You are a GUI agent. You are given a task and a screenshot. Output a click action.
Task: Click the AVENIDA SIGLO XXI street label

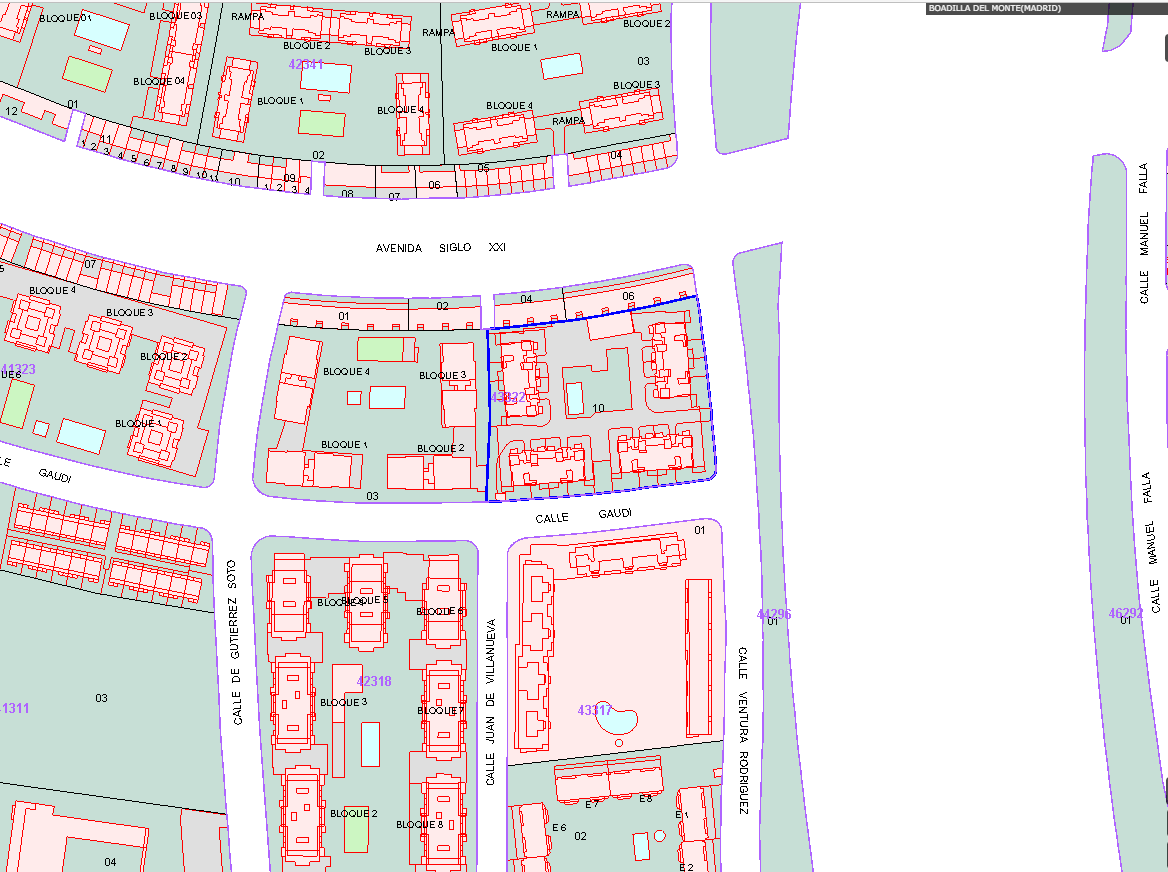[441, 247]
